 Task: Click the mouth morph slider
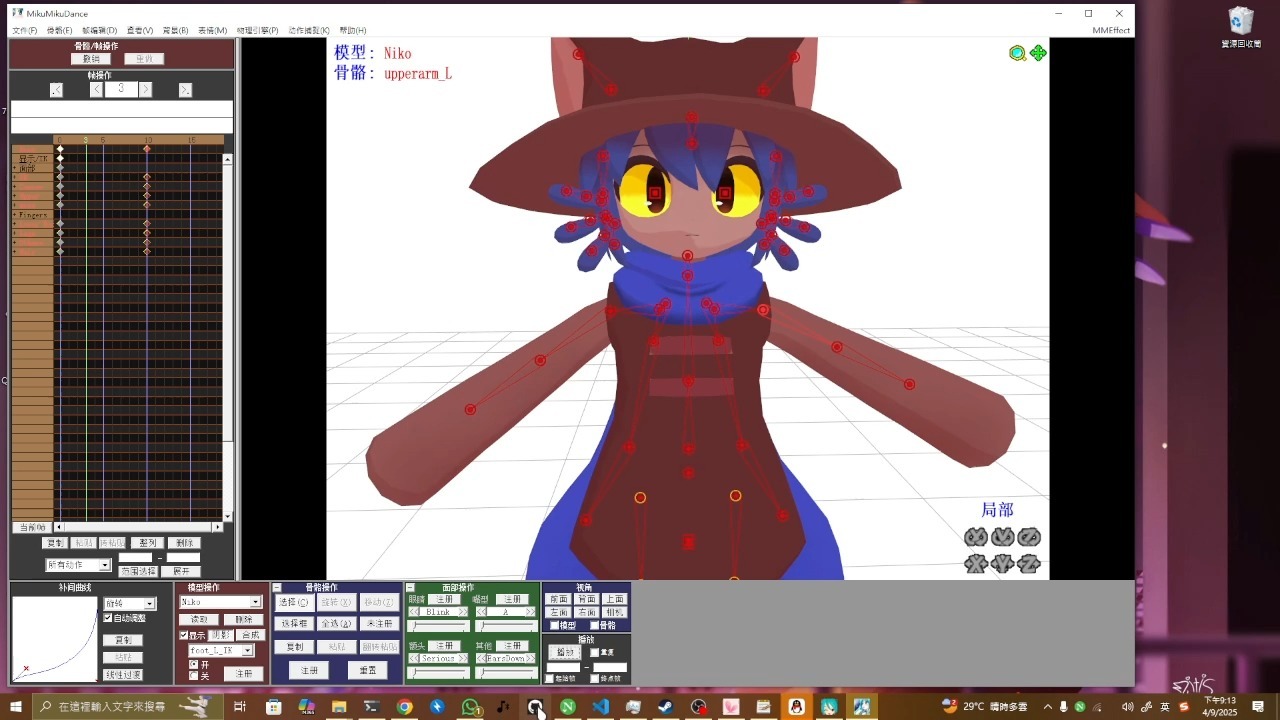(x=506, y=626)
